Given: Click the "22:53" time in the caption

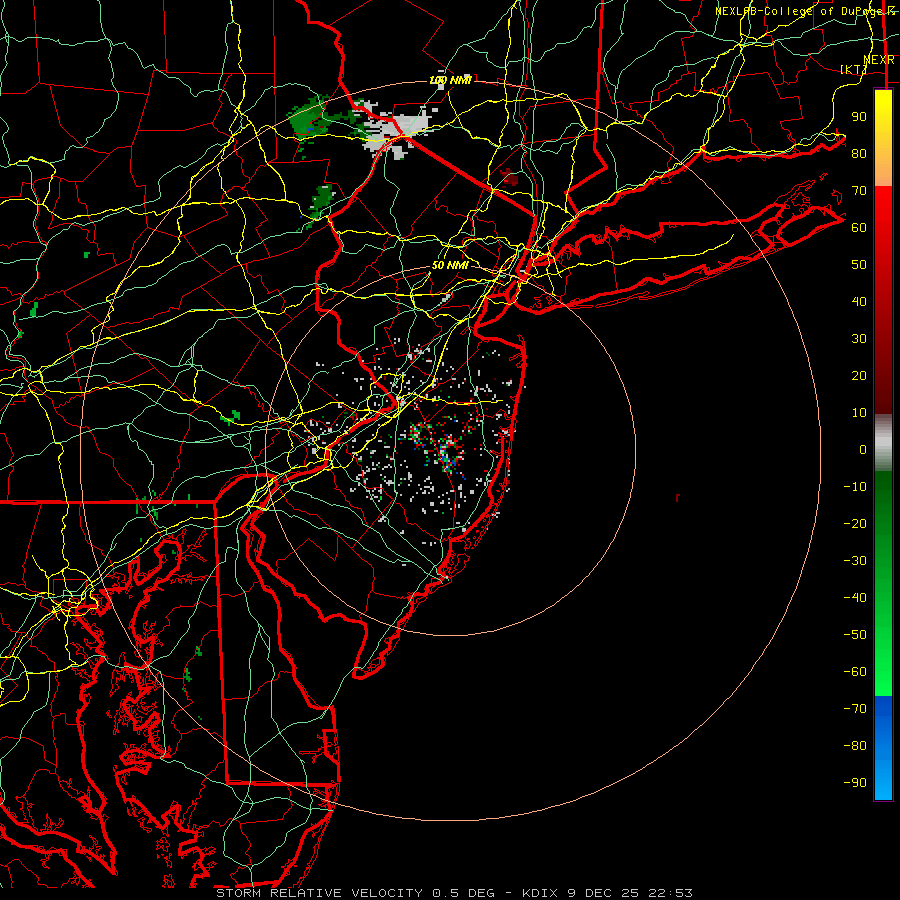Looking at the screenshot, I should tap(670, 893).
